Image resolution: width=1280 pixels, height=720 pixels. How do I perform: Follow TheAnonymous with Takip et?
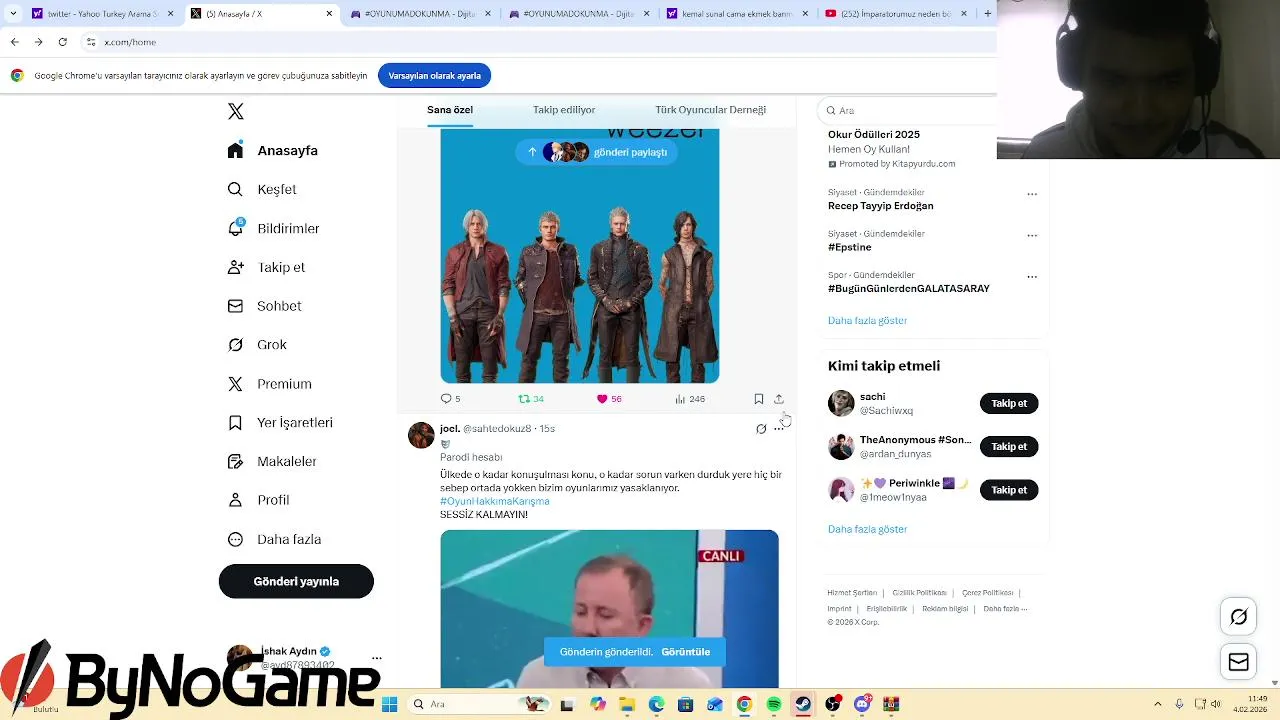click(x=1009, y=446)
